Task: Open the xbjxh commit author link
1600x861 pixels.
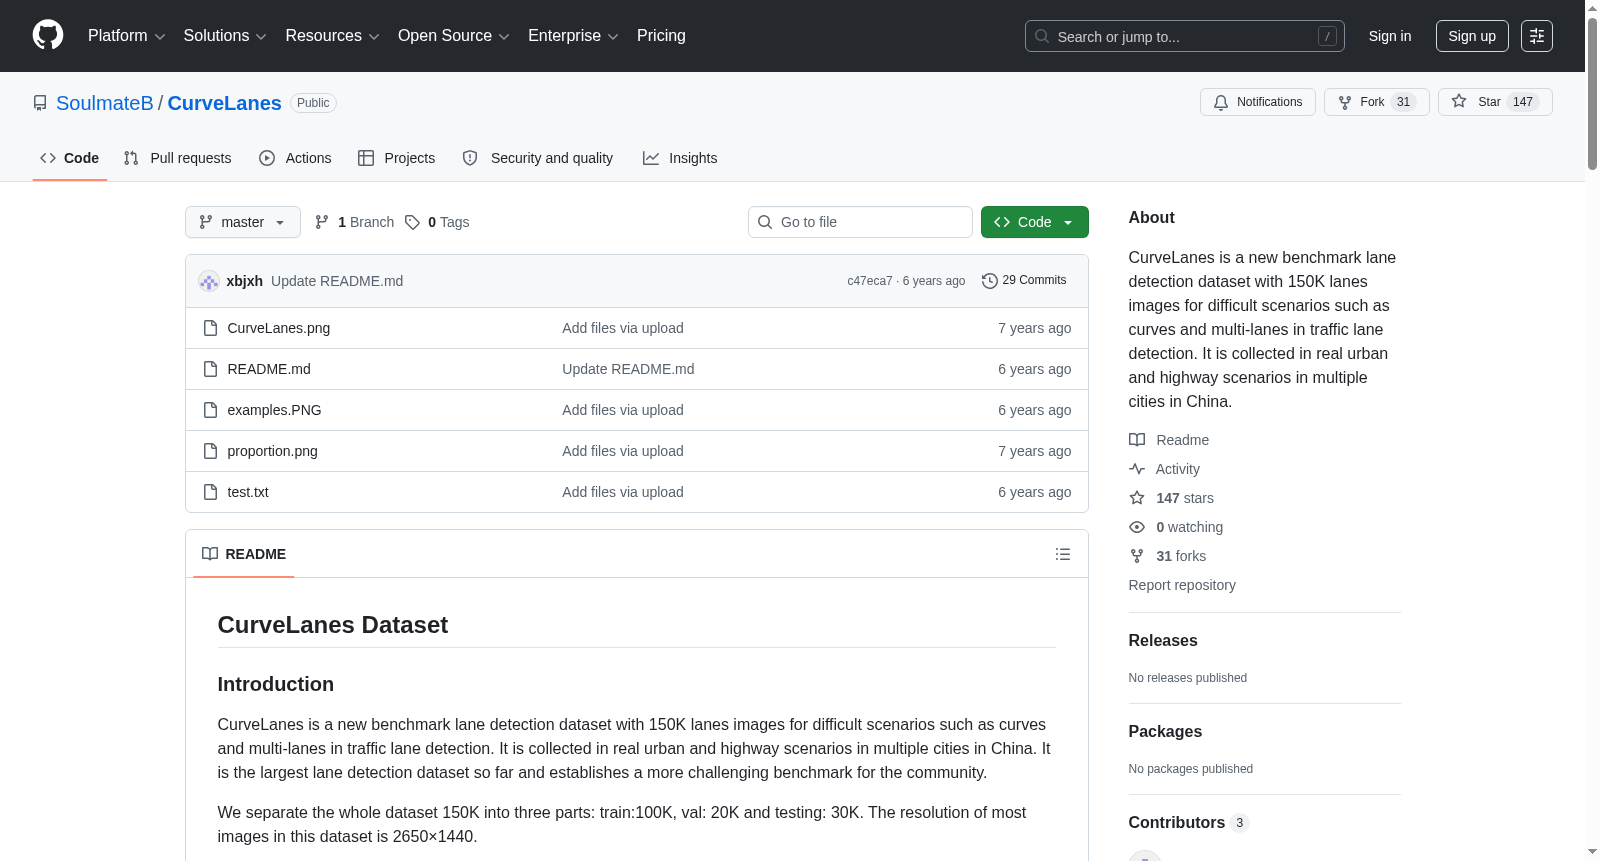Action: (x=245, y=281)
